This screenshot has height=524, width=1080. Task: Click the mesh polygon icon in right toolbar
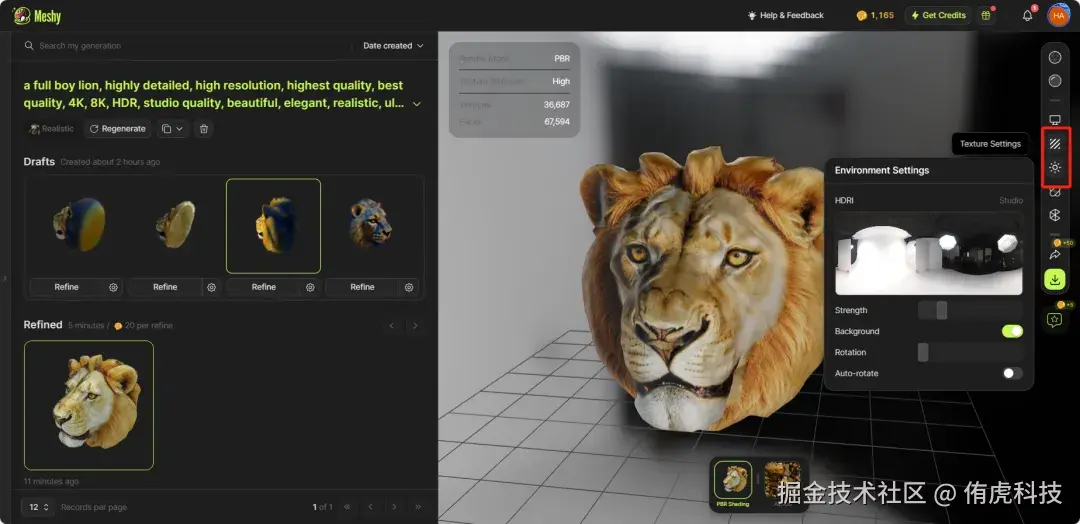click(x=1055, y=216)
